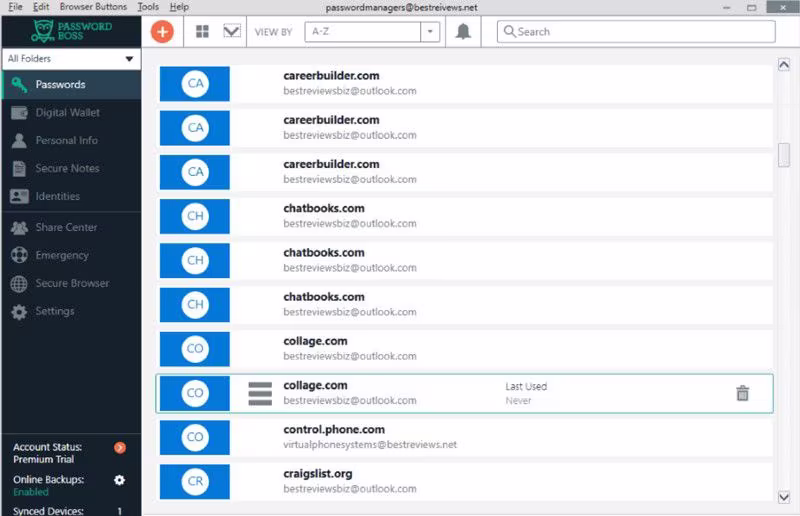Open Digital Wallet icon in sidebar

coord(19,113)
